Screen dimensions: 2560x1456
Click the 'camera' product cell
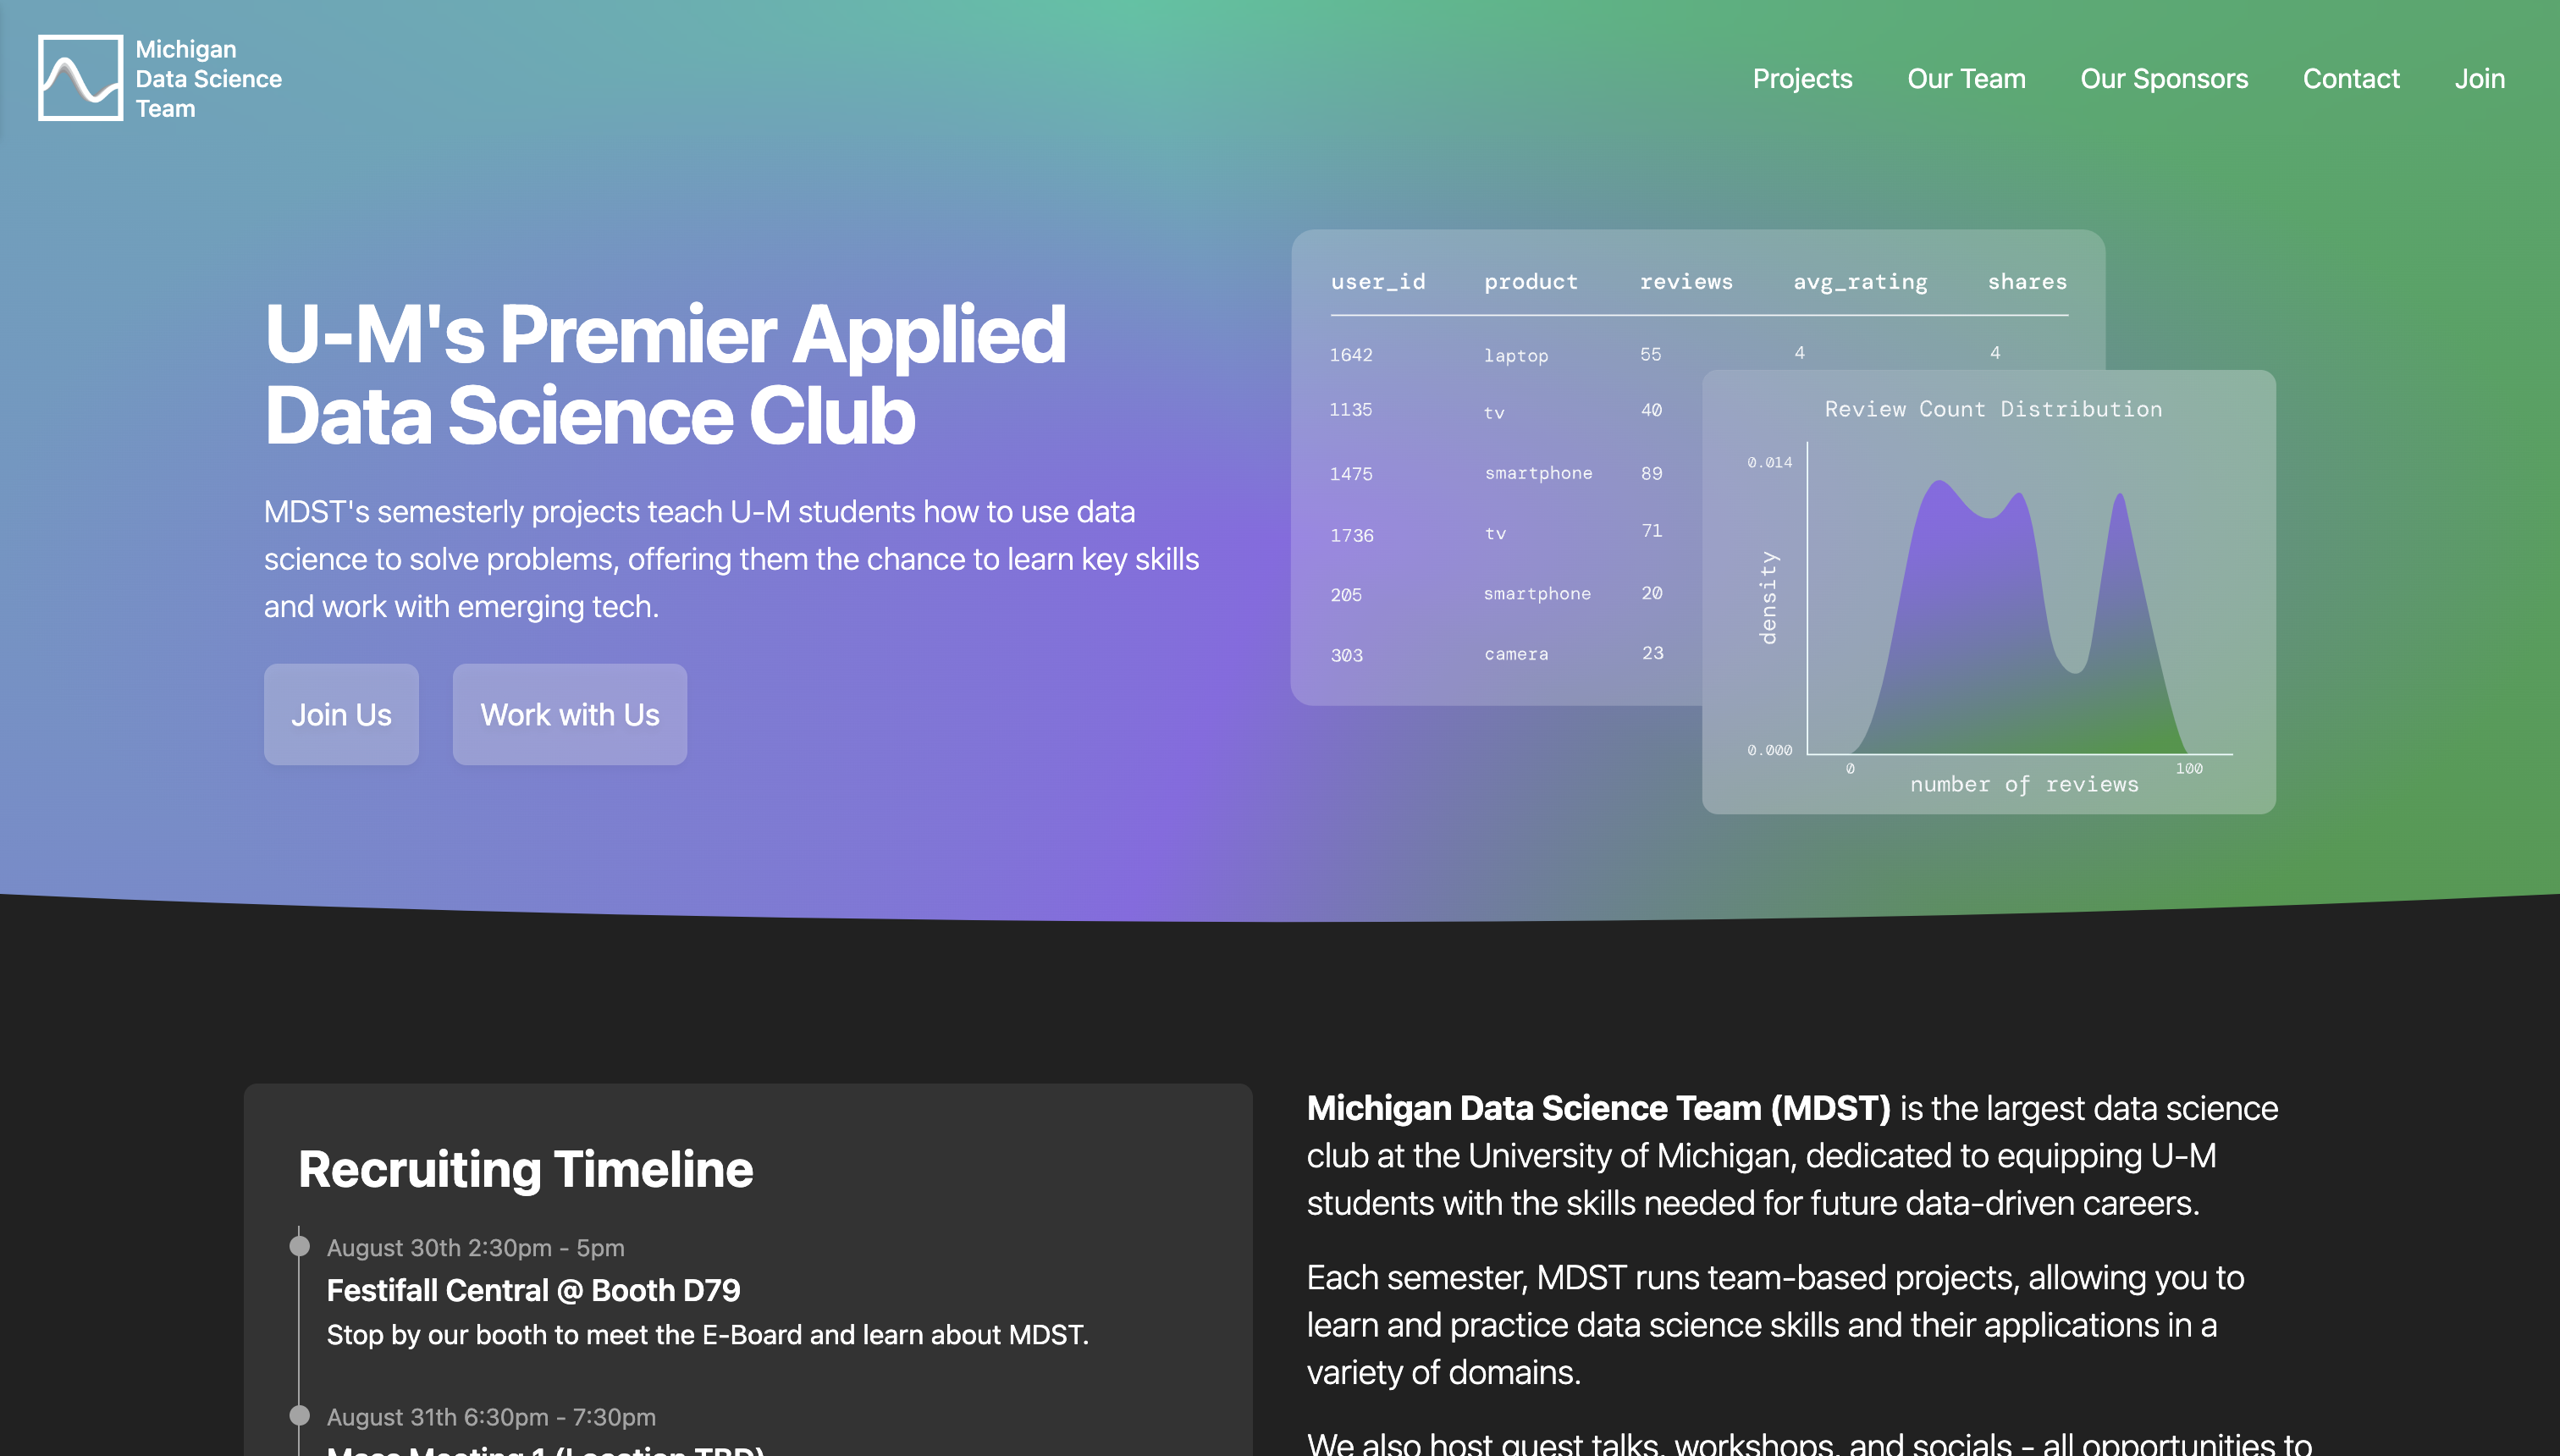tap(1516, 654)
